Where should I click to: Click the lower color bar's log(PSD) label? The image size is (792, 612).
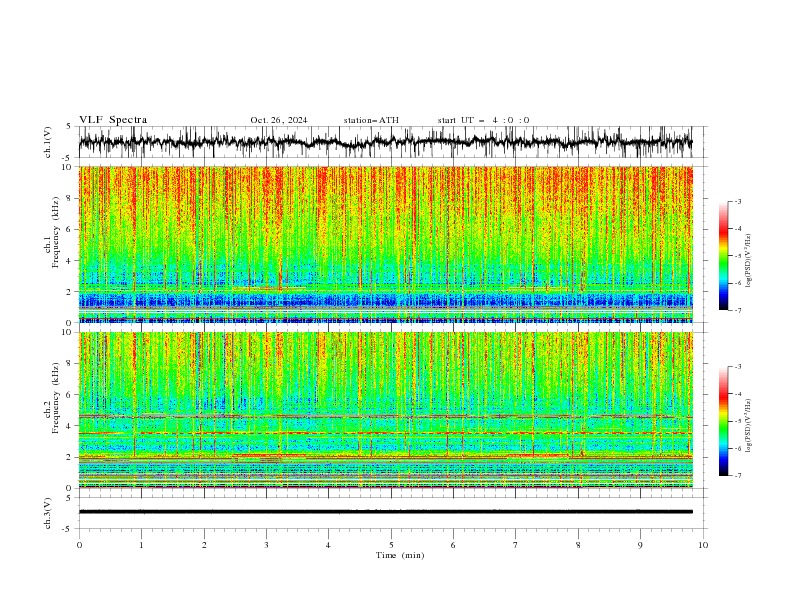(x=749, y=426)
